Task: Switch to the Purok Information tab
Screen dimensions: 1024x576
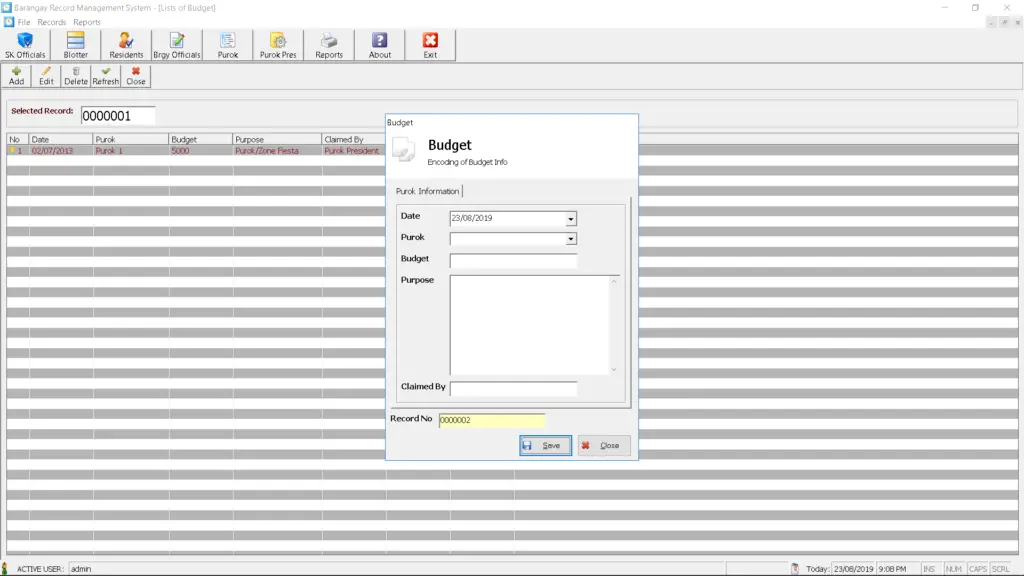Action: click(x=427, y=191)
